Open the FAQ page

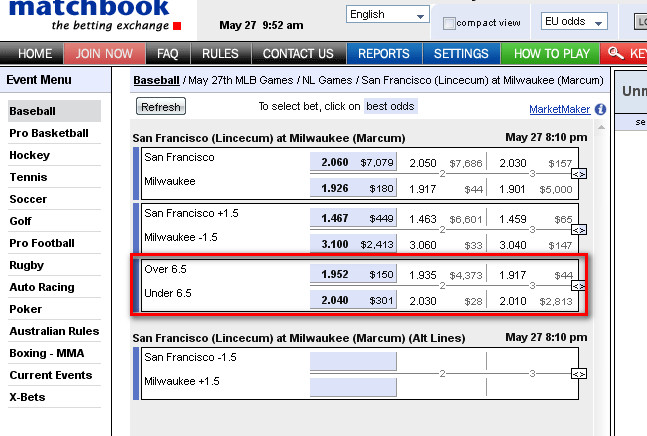point(168,54)
